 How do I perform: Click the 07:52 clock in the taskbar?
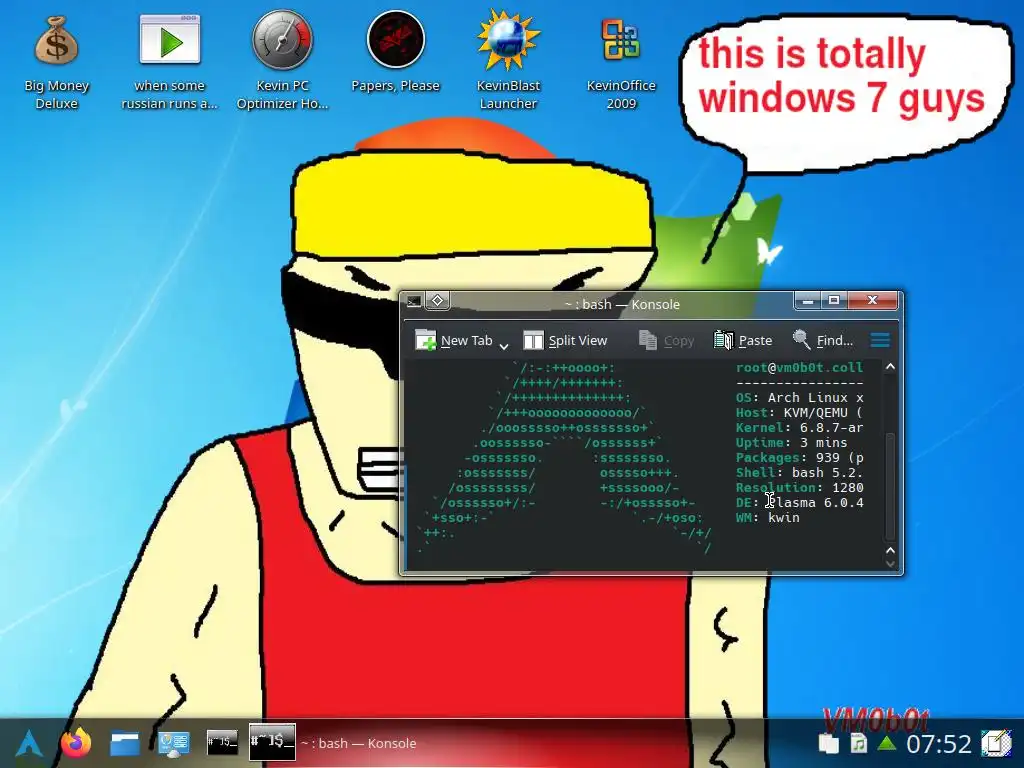(938, 743)
